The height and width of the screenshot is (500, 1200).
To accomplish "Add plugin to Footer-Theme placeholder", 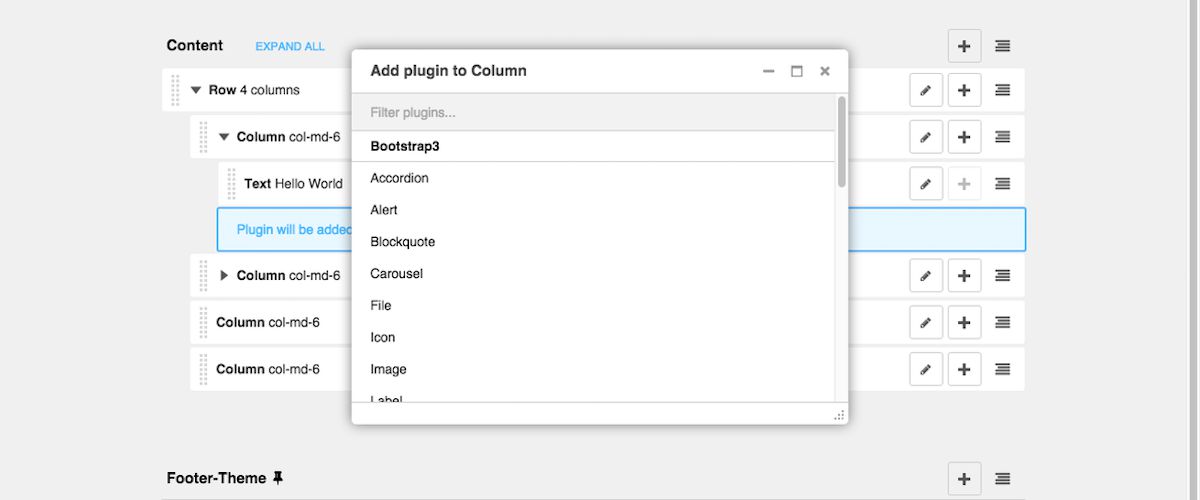I will coord(964,479).
